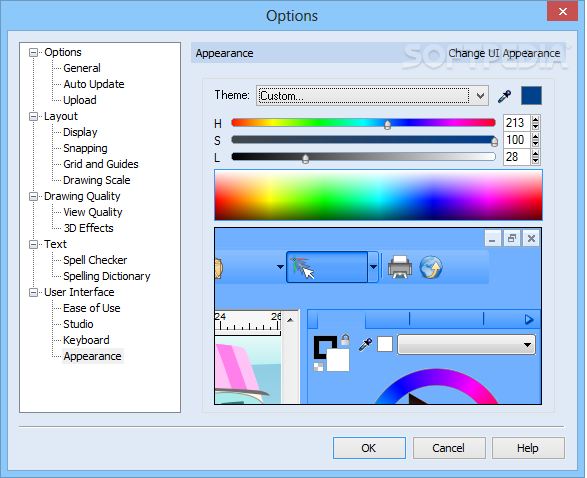Viewport: 587px width, 478px height.
Task: Click the preview minimize icon
Action: point(492,238)
